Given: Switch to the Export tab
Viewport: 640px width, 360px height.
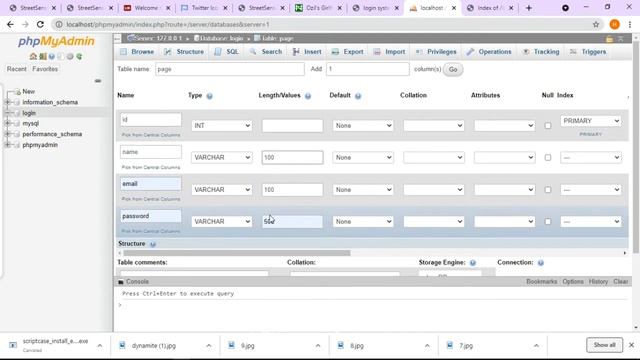Looking at the screenshot, I should click(347, 52).
